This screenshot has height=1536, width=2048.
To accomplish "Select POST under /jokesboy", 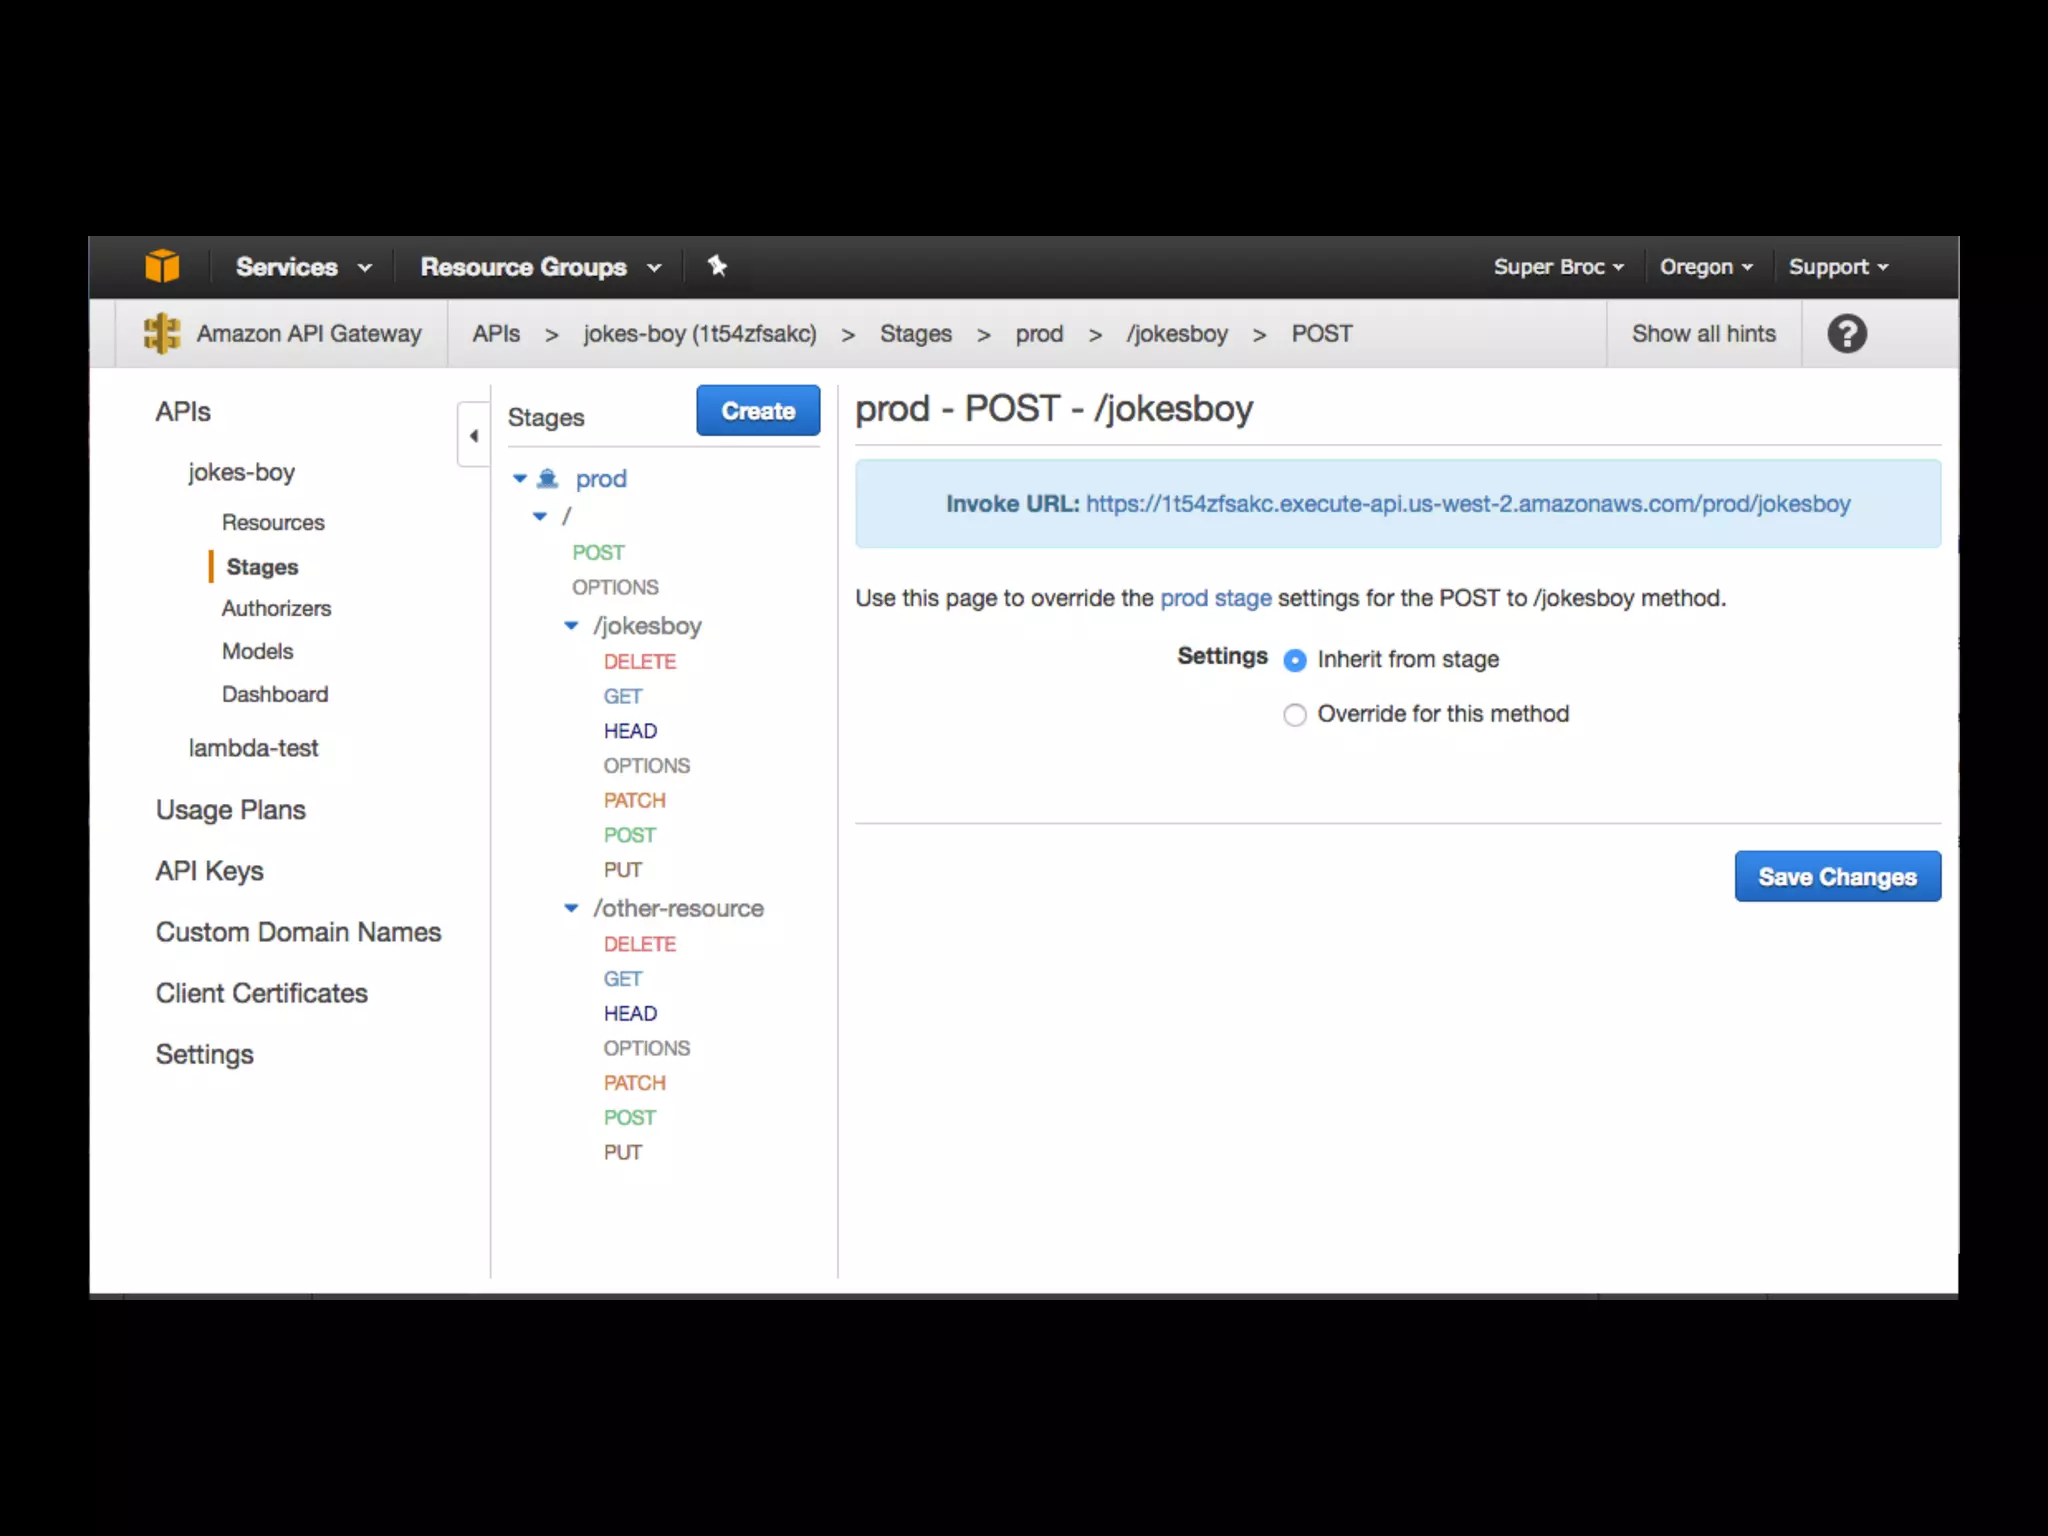I will point(629,835).
